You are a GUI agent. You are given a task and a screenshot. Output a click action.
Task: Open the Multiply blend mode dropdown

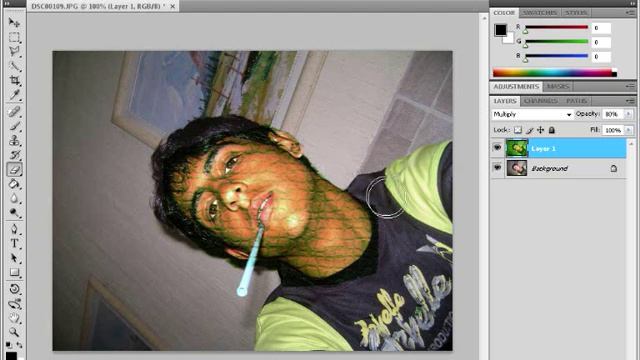click(x=532, y=114)
